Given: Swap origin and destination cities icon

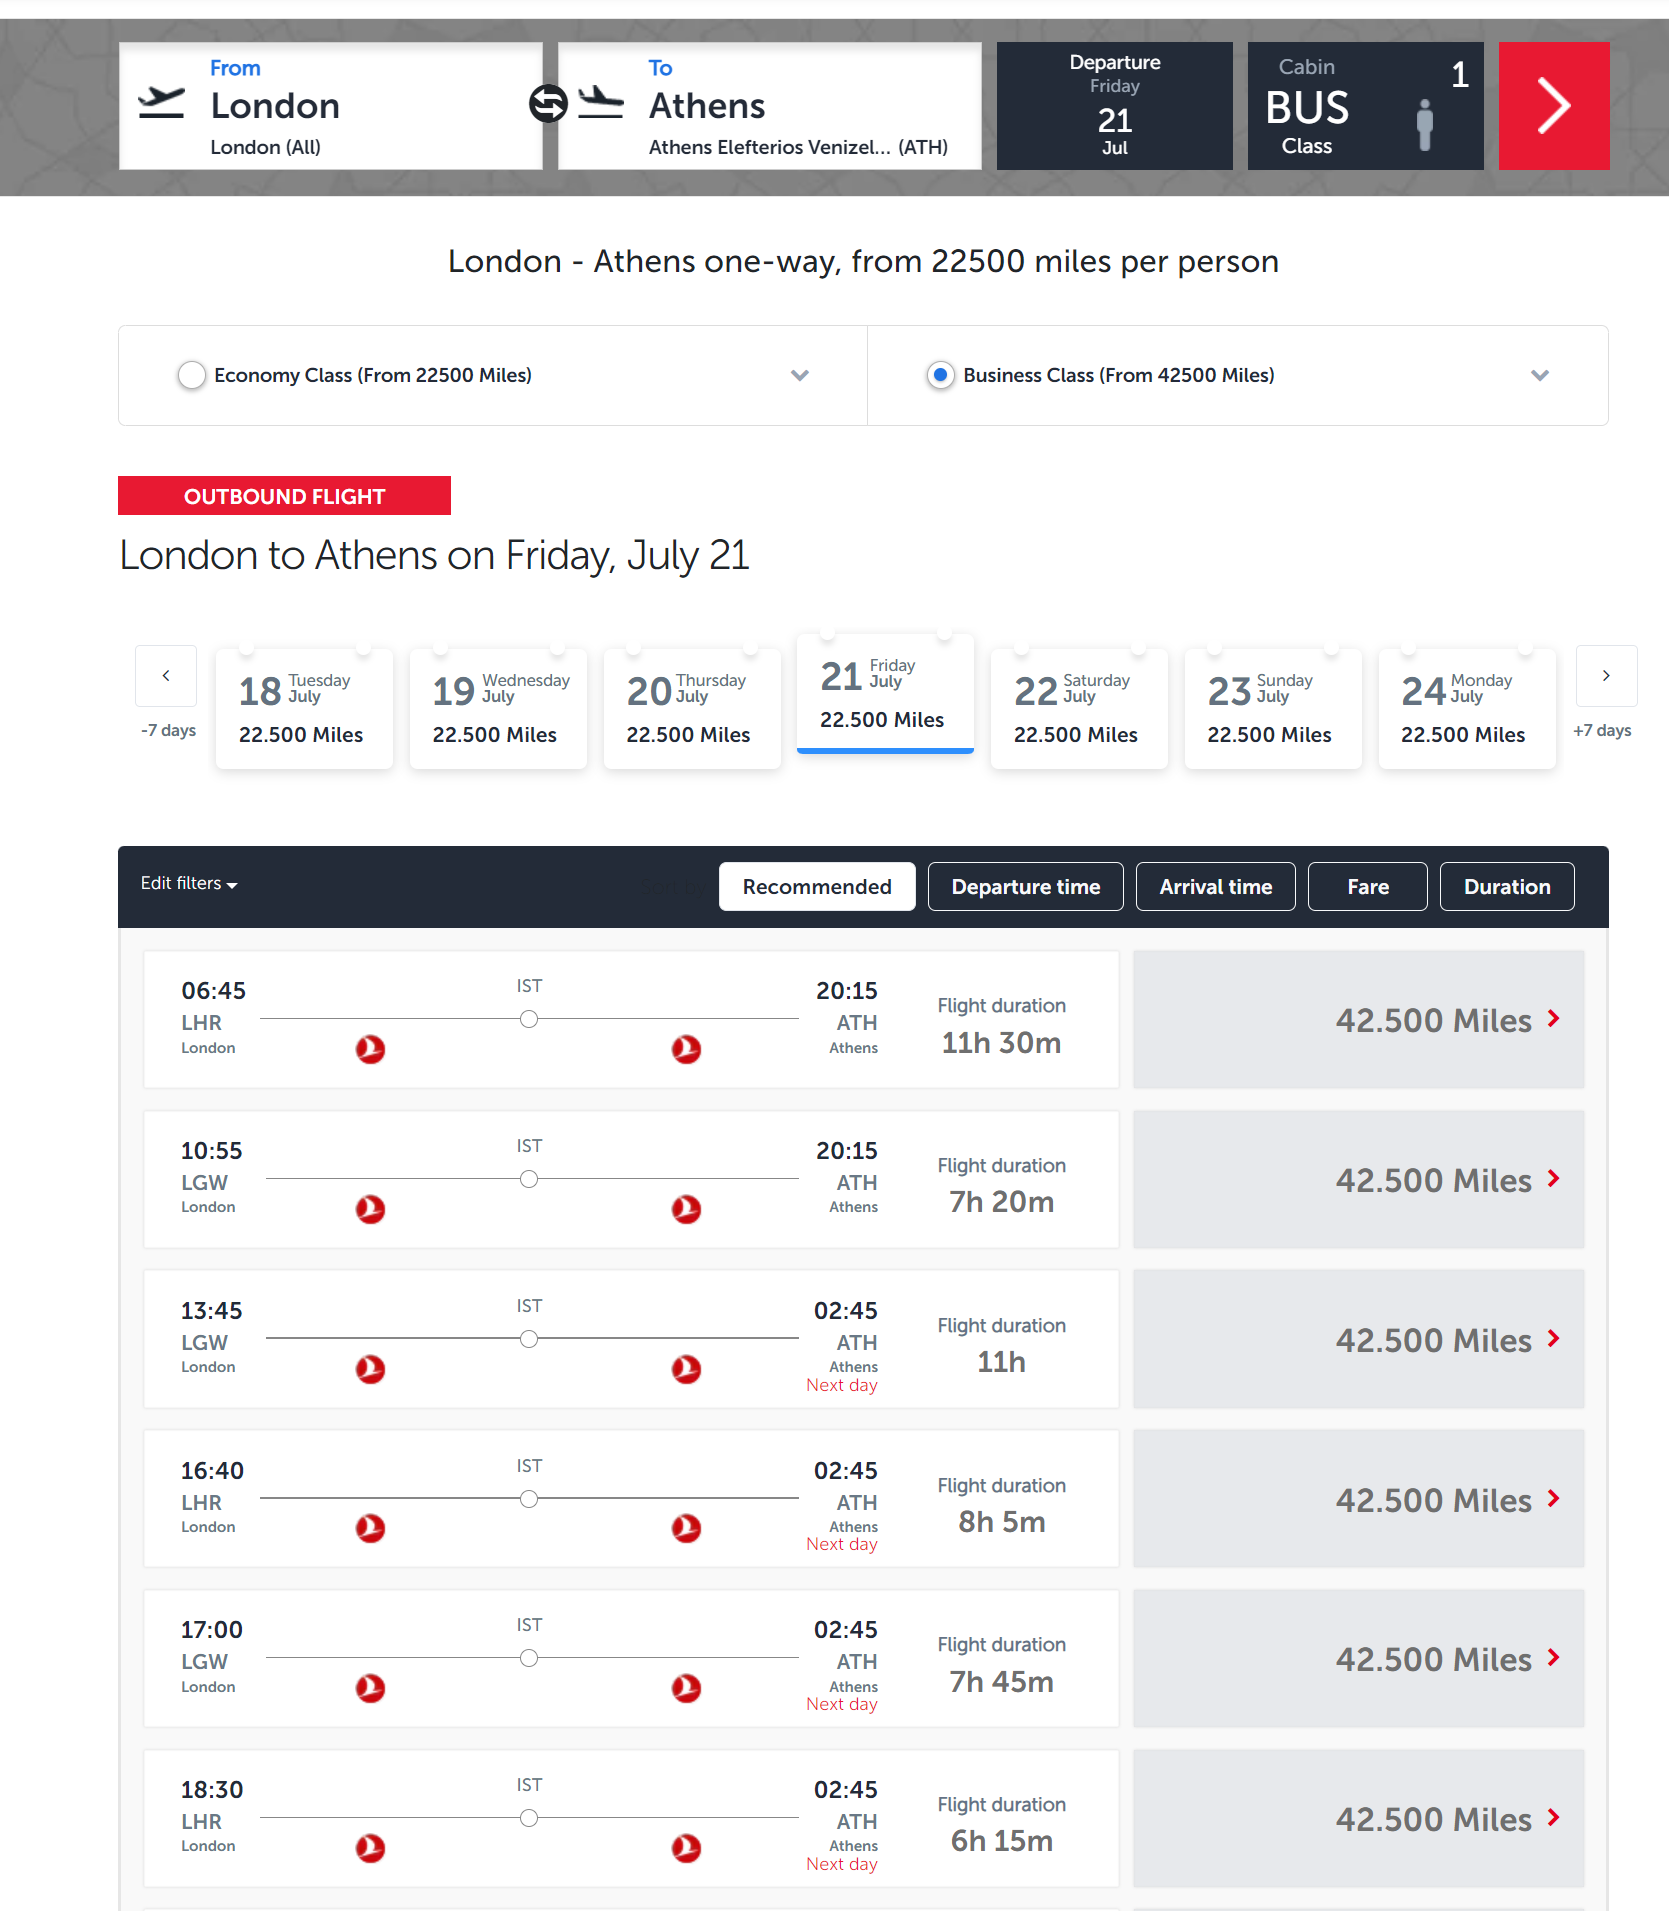Looking at the screenshot, I should tap(548, 104).
